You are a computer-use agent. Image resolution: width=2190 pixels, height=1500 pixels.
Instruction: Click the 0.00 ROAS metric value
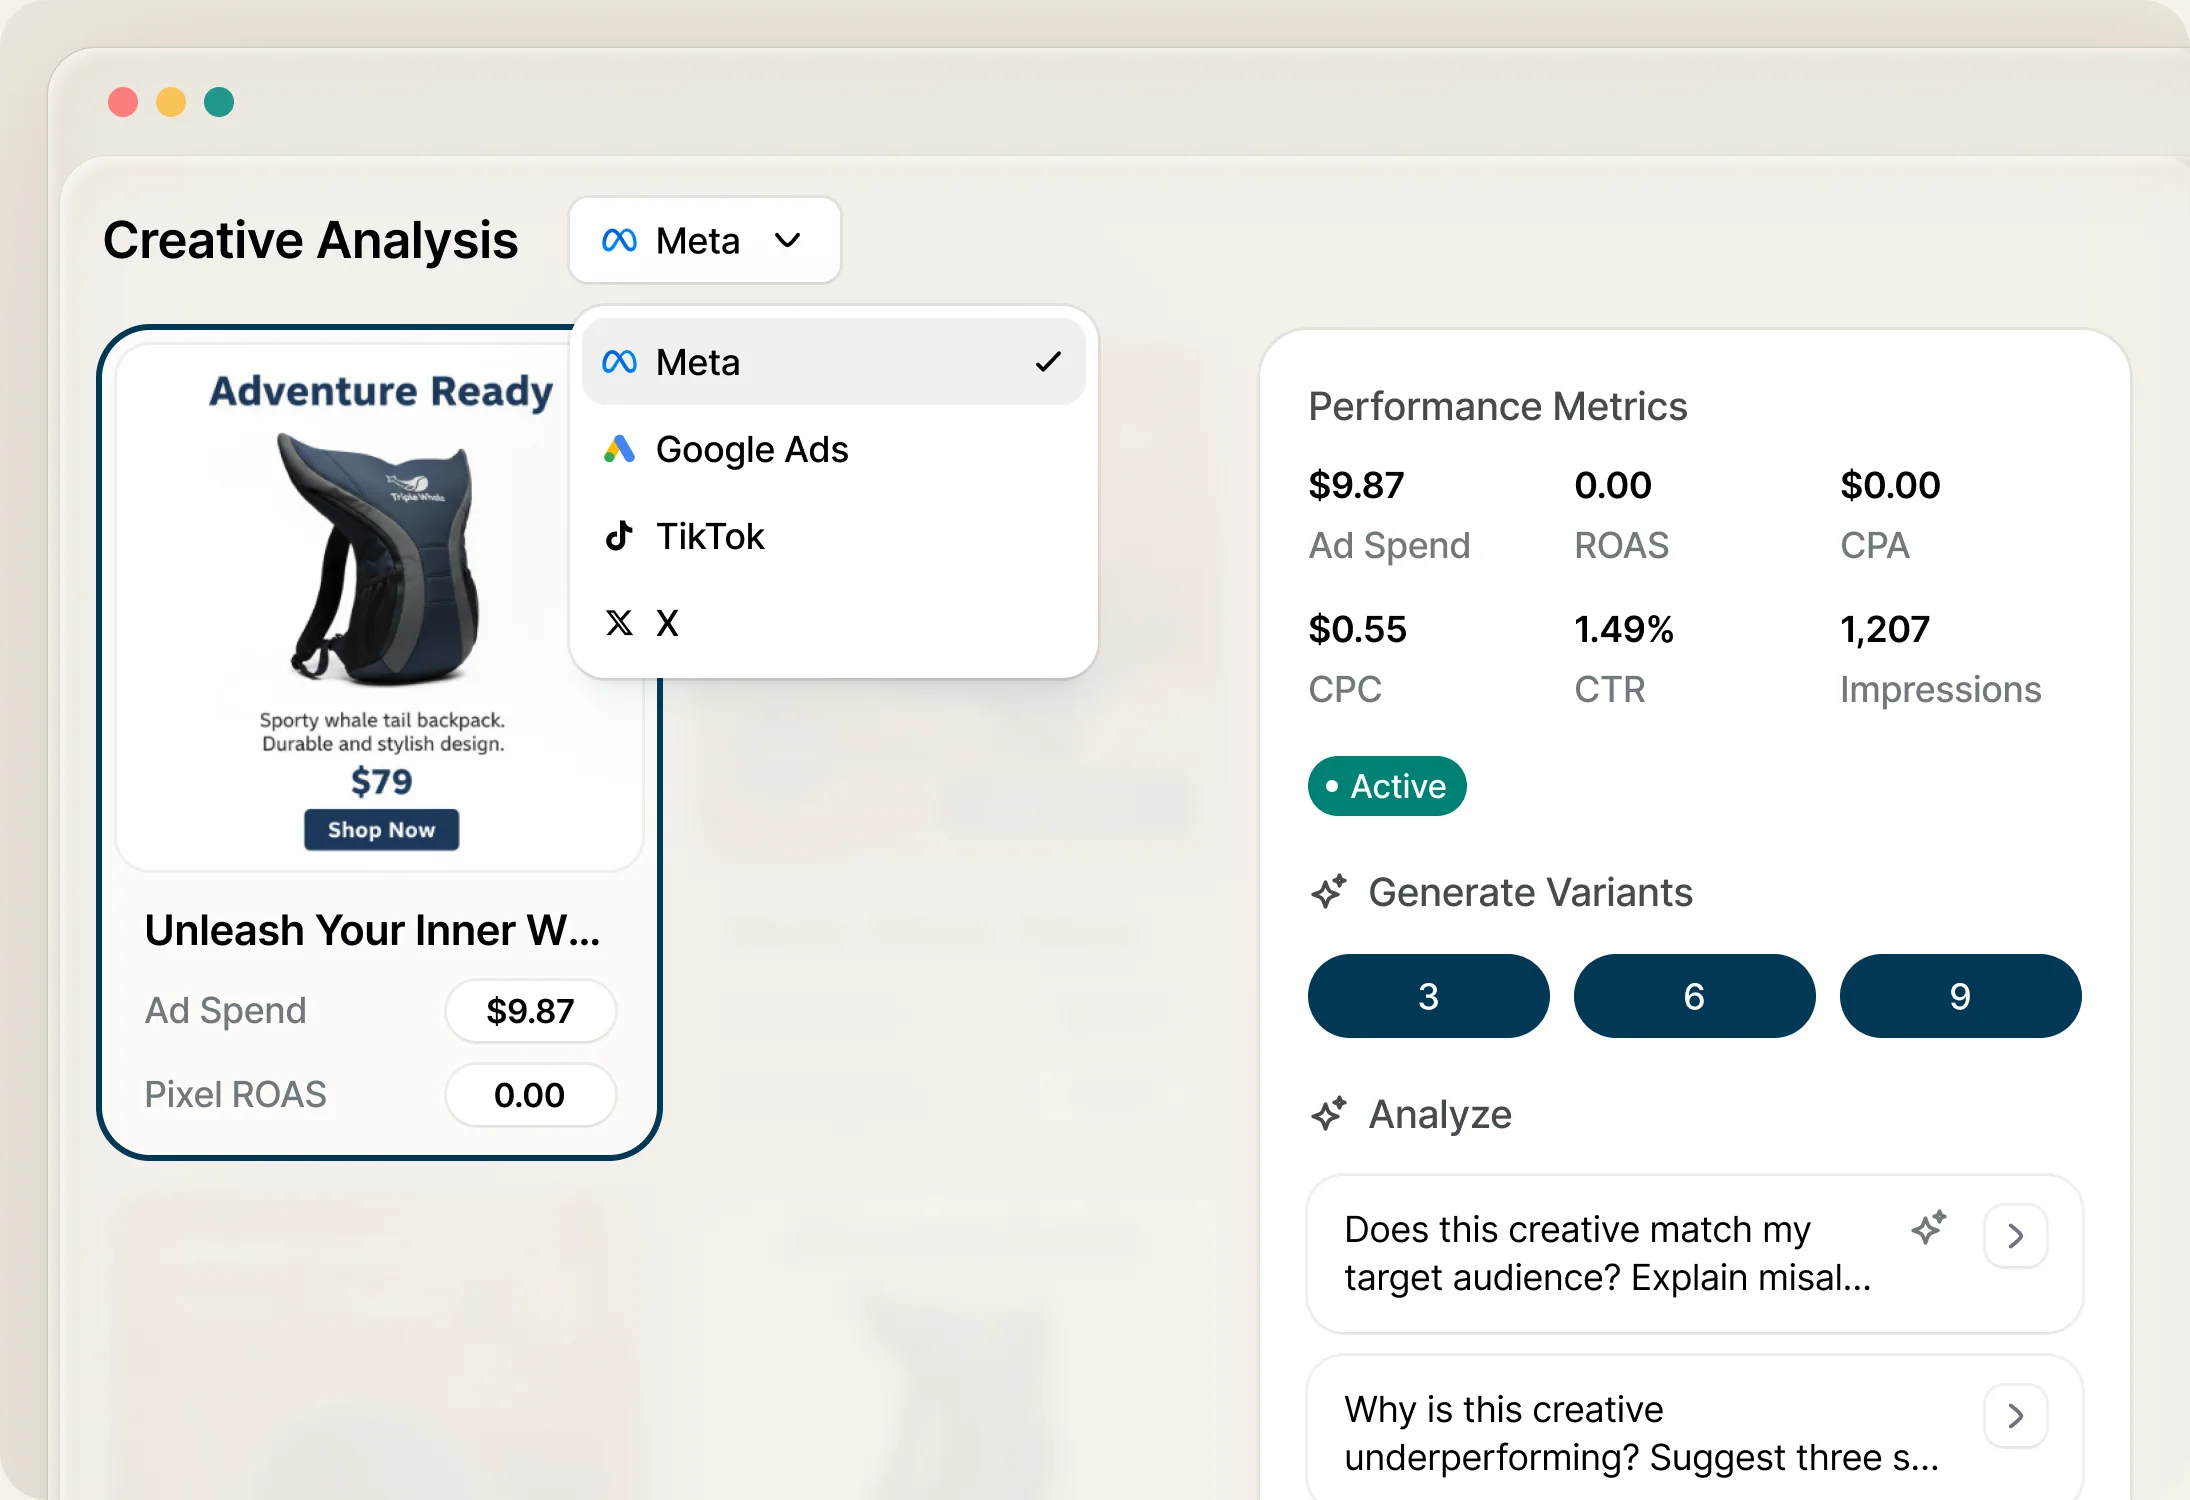1613,485
